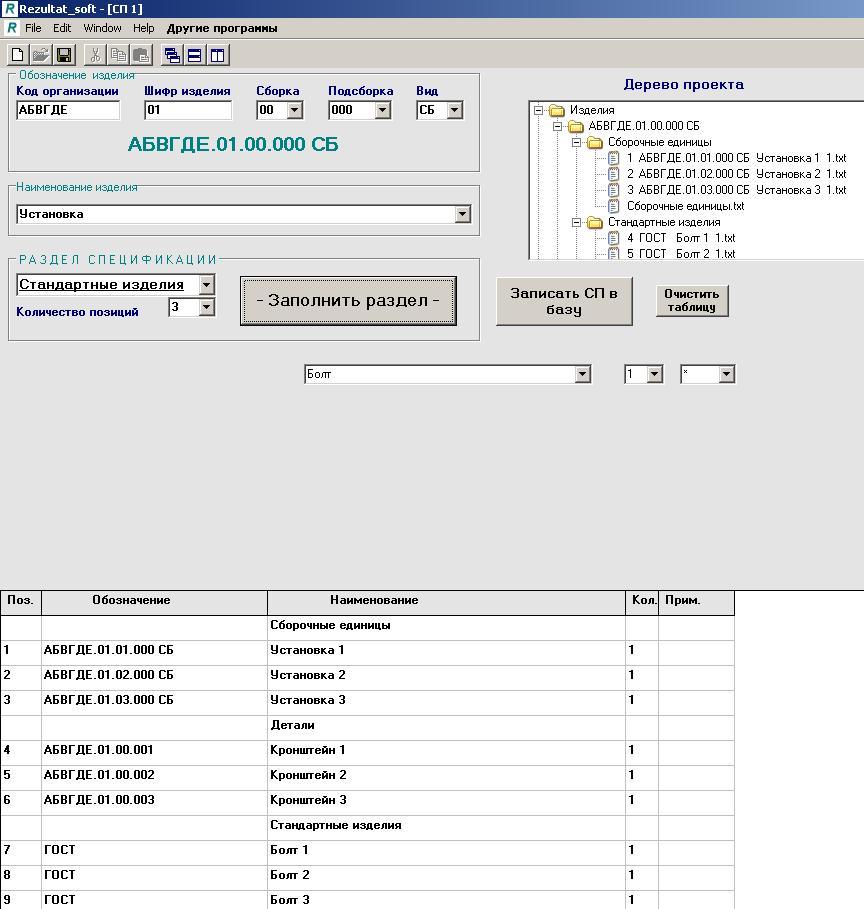Click the New document toolbar icon
The image size is (864, 909).
(17, 55)
